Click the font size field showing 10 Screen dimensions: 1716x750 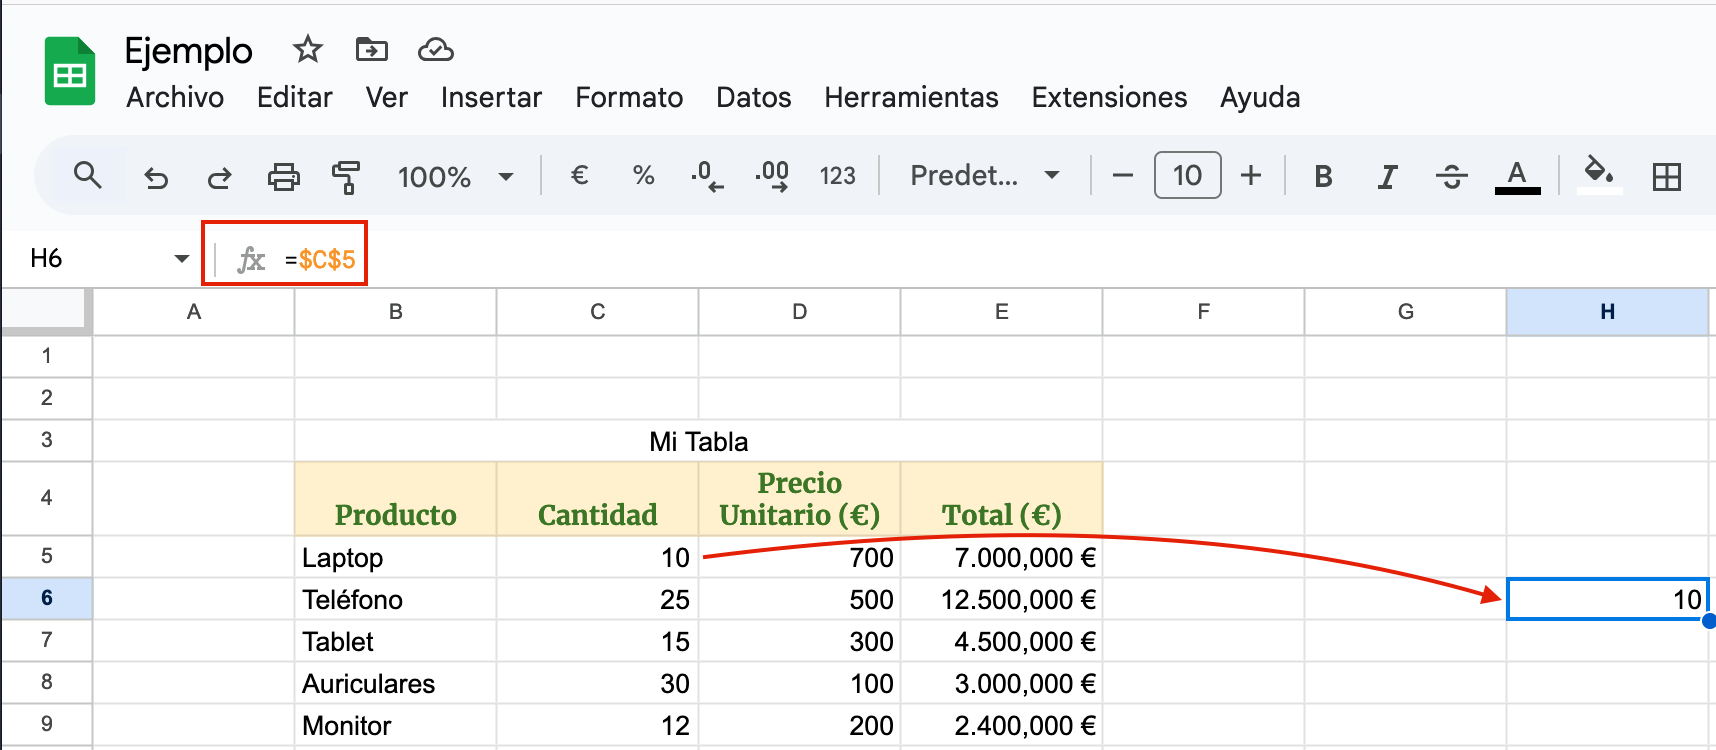(1187, 176)
